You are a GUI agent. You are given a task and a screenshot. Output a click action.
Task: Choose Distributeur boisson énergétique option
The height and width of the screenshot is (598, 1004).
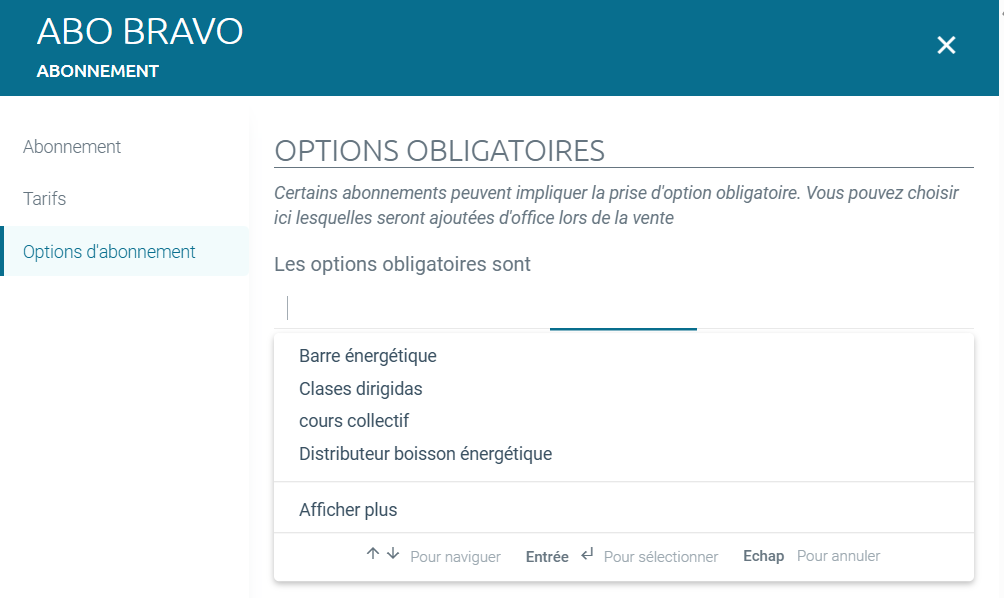(x=425, y=454)
